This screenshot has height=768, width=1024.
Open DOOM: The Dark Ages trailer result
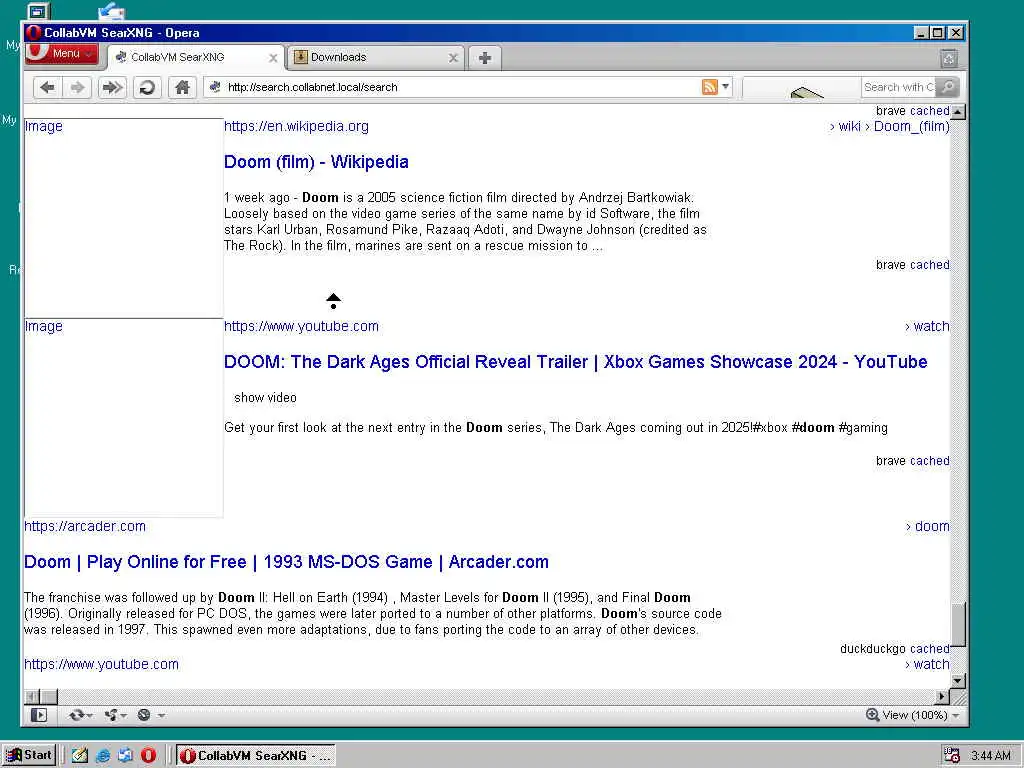click(575, 362)
